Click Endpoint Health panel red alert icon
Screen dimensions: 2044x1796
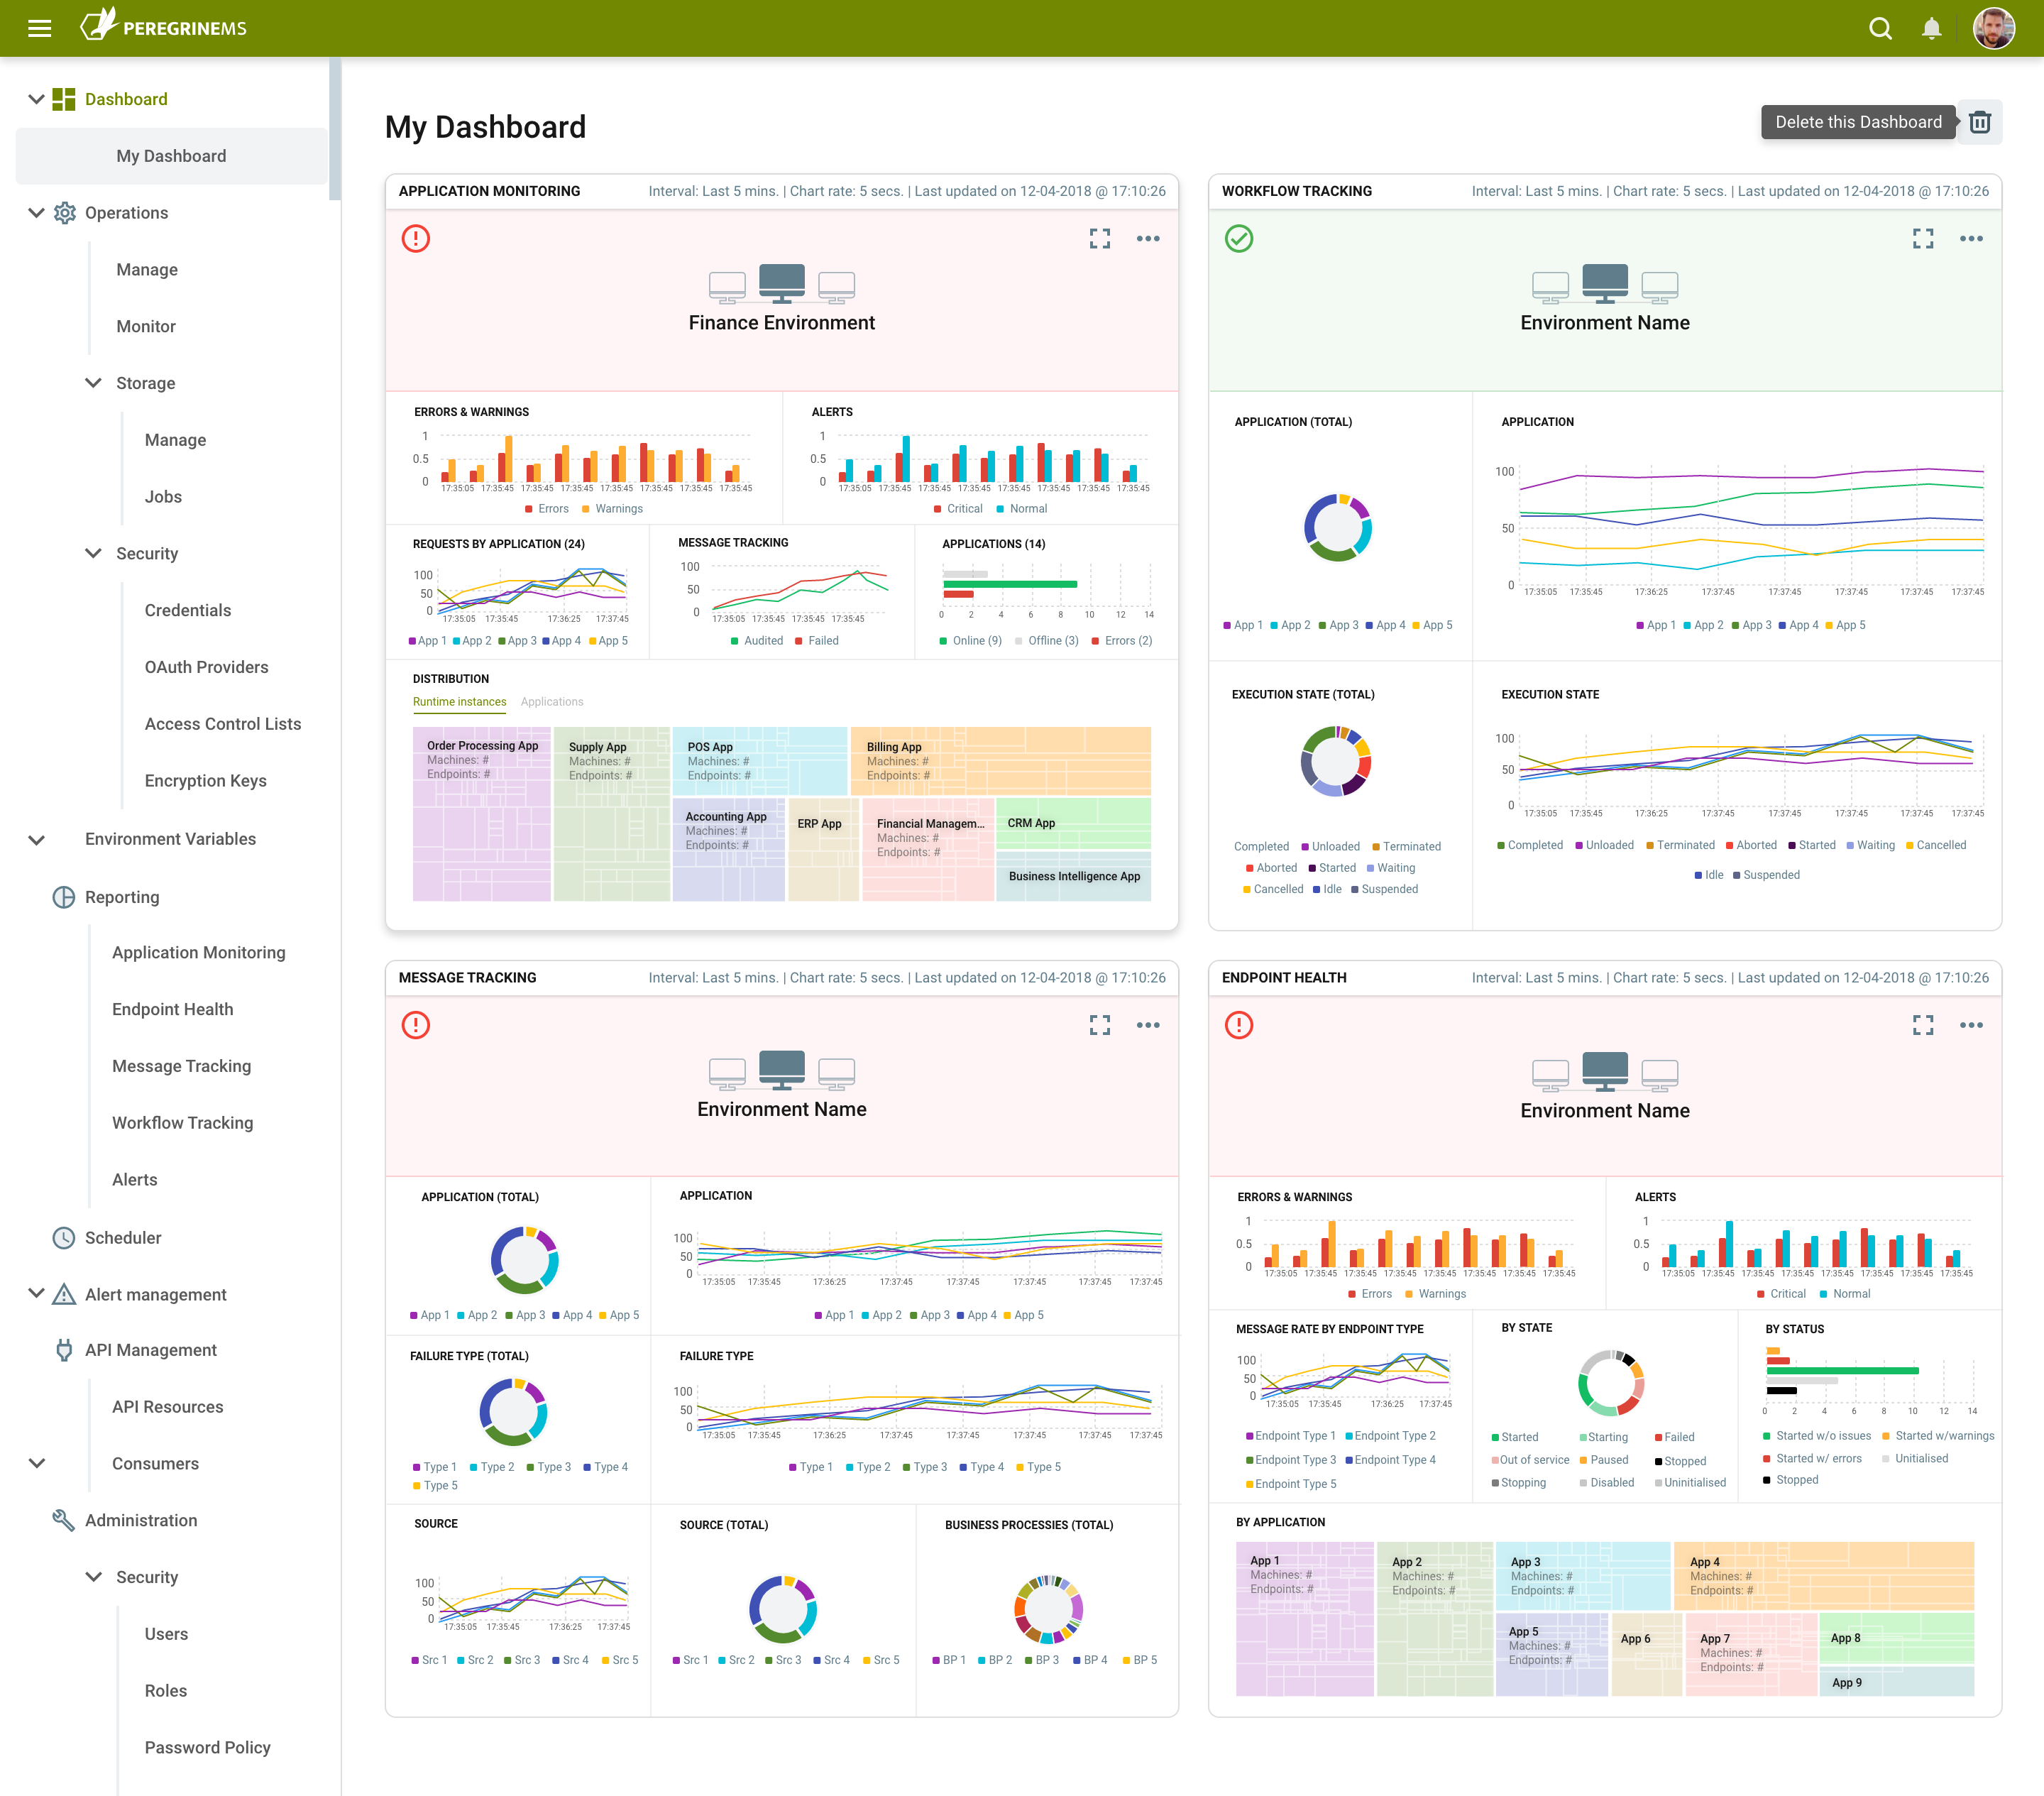(1238, 1025)
